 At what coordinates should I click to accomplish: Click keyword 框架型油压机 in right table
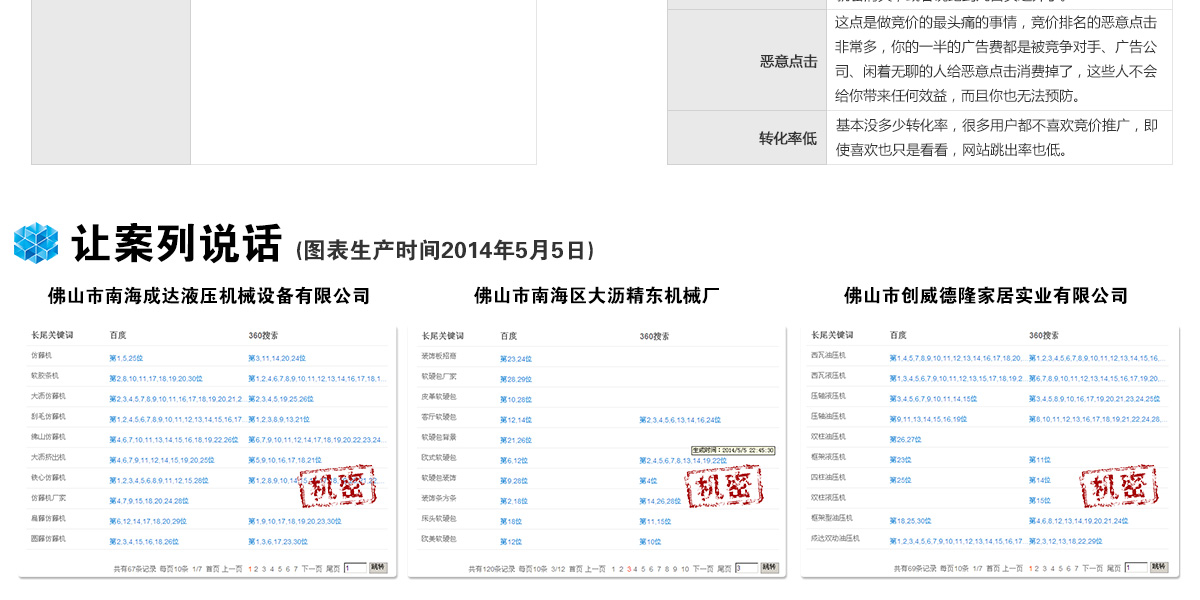[831, 518]
